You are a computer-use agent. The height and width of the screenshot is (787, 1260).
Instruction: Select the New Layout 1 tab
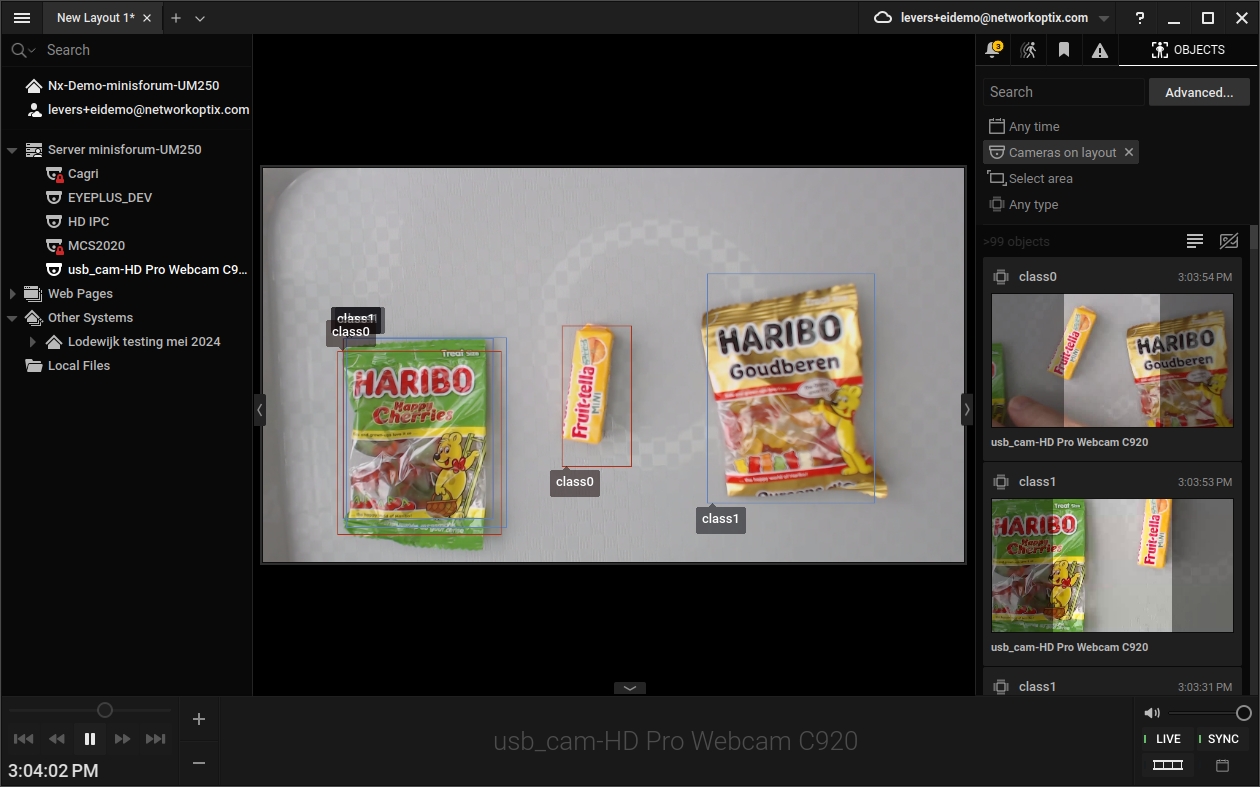95,18
